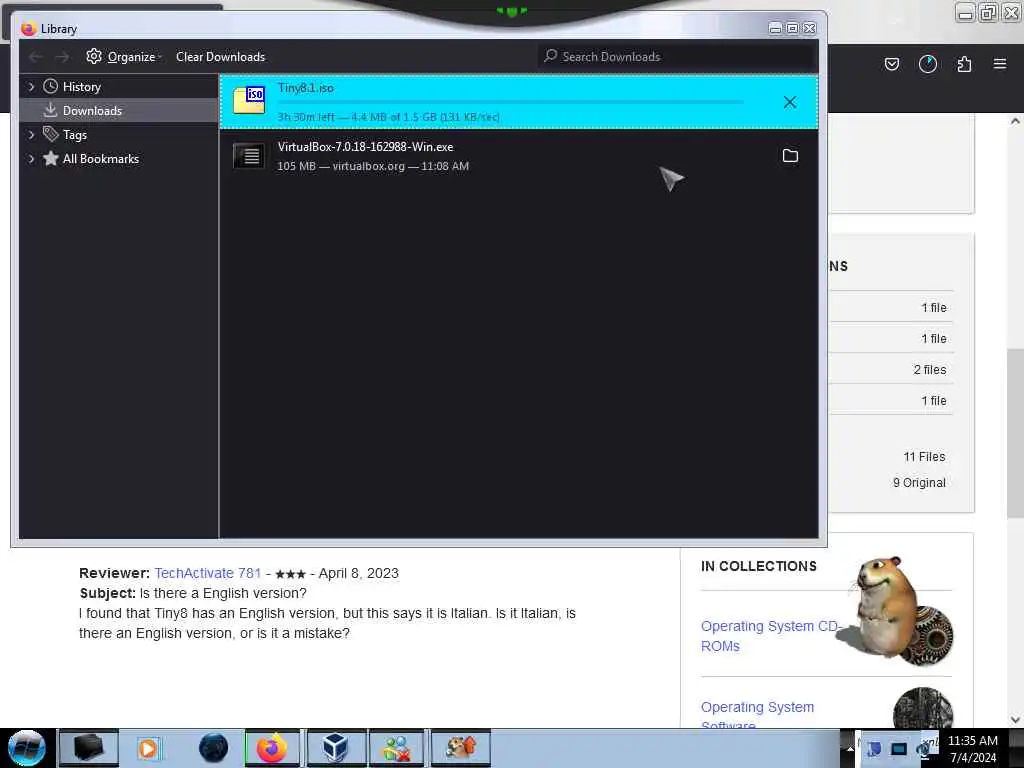The width and height of the screenshot is (1024, 768).
Task: Focus the Search Downloads field
Action: click(x=677, y=57)
